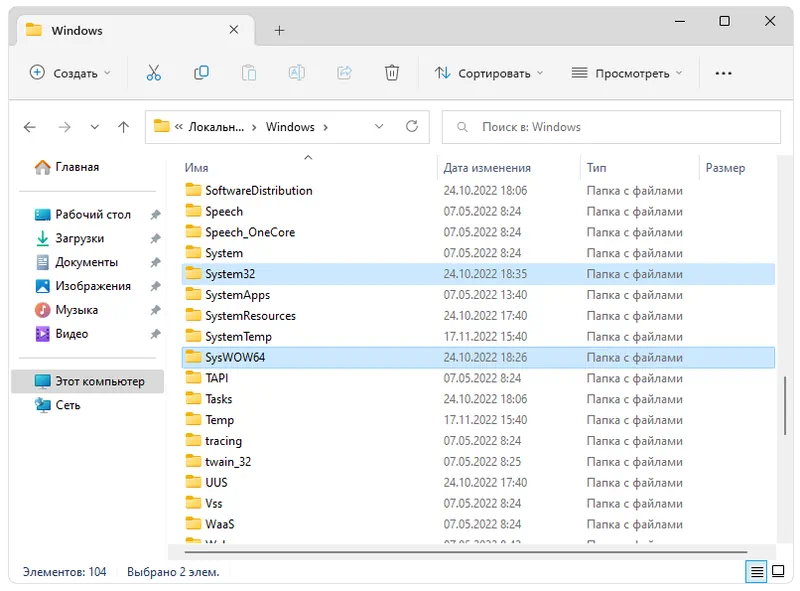Open the Создать dropdown menu
Viewport: 800px width, 591px height.
[x=70, y=73]
